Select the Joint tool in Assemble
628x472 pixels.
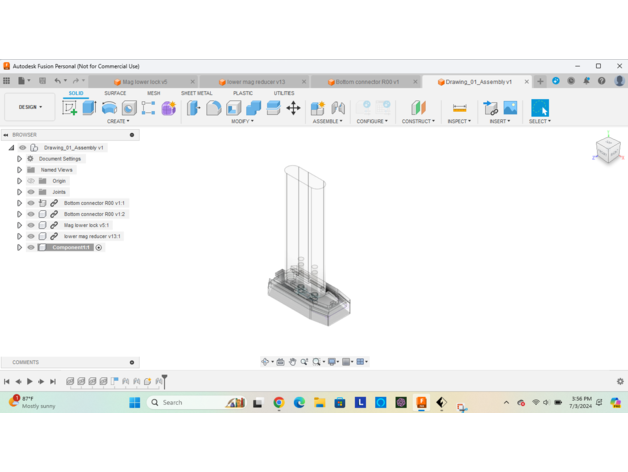tap(338, 108)
